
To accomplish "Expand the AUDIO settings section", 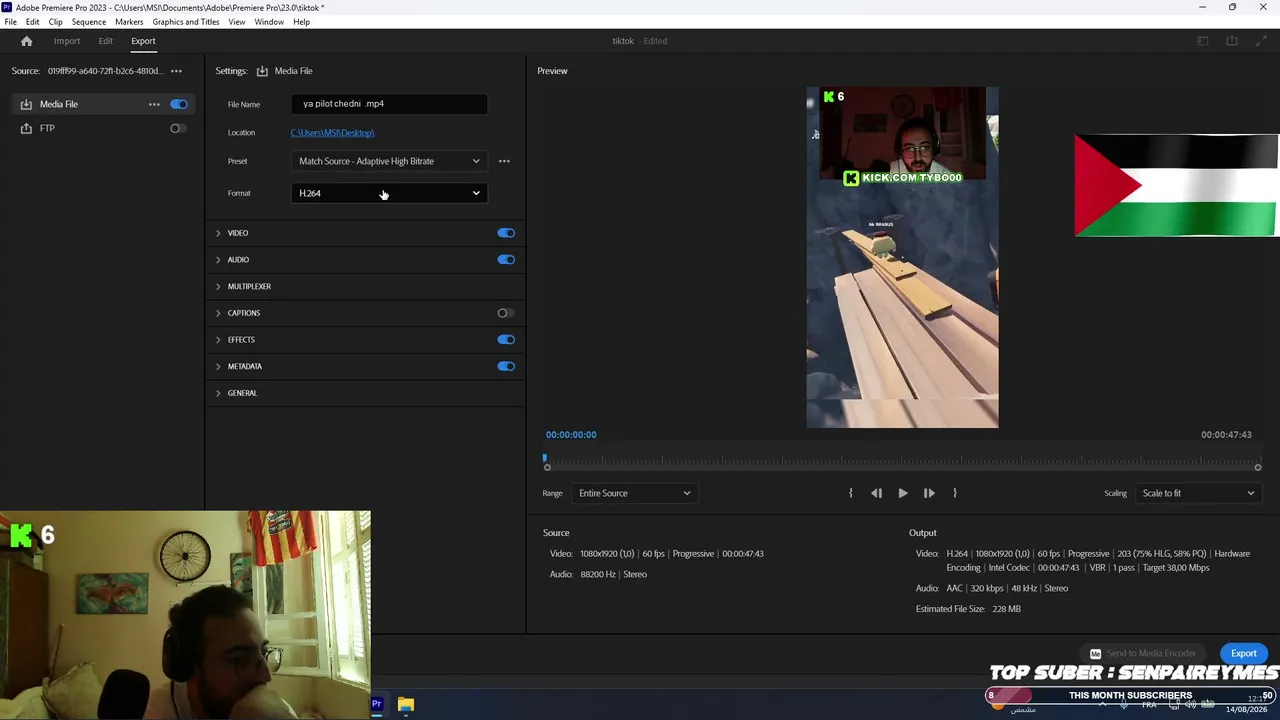I will coord(218,260).
